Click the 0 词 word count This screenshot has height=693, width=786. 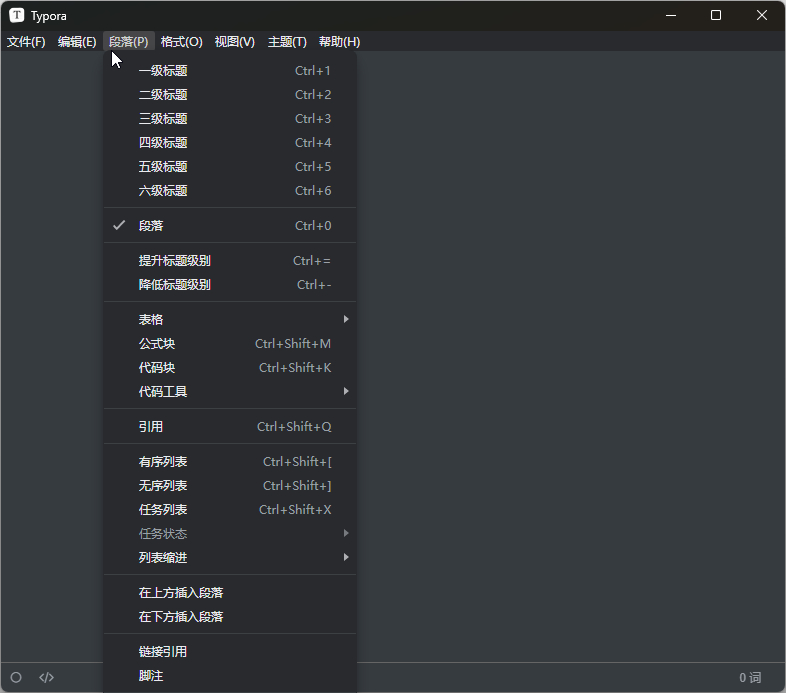(x=750, y=678)
